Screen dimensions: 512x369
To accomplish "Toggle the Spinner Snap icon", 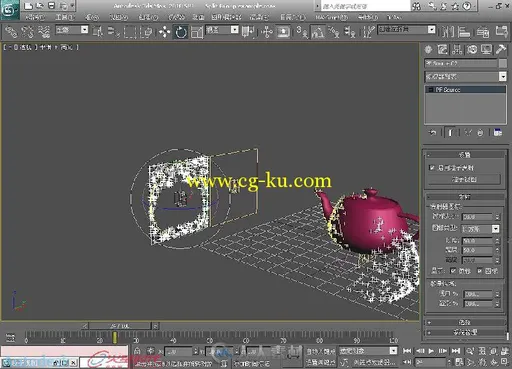I will point(350,32).
